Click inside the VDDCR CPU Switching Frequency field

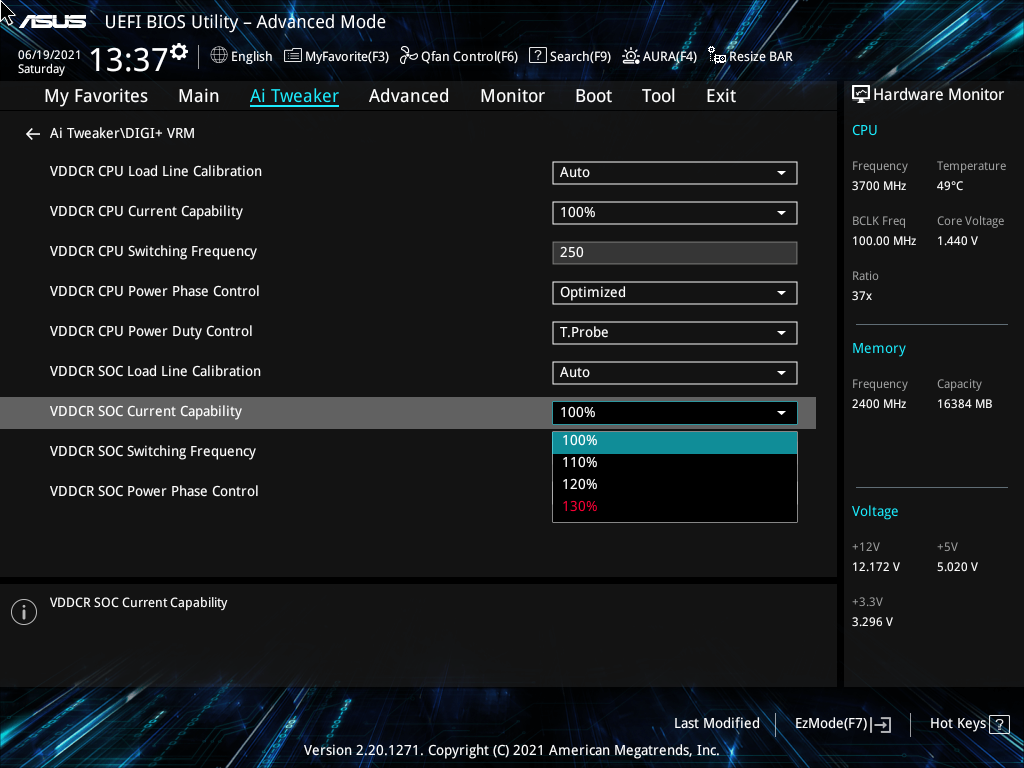click(674, 252)
